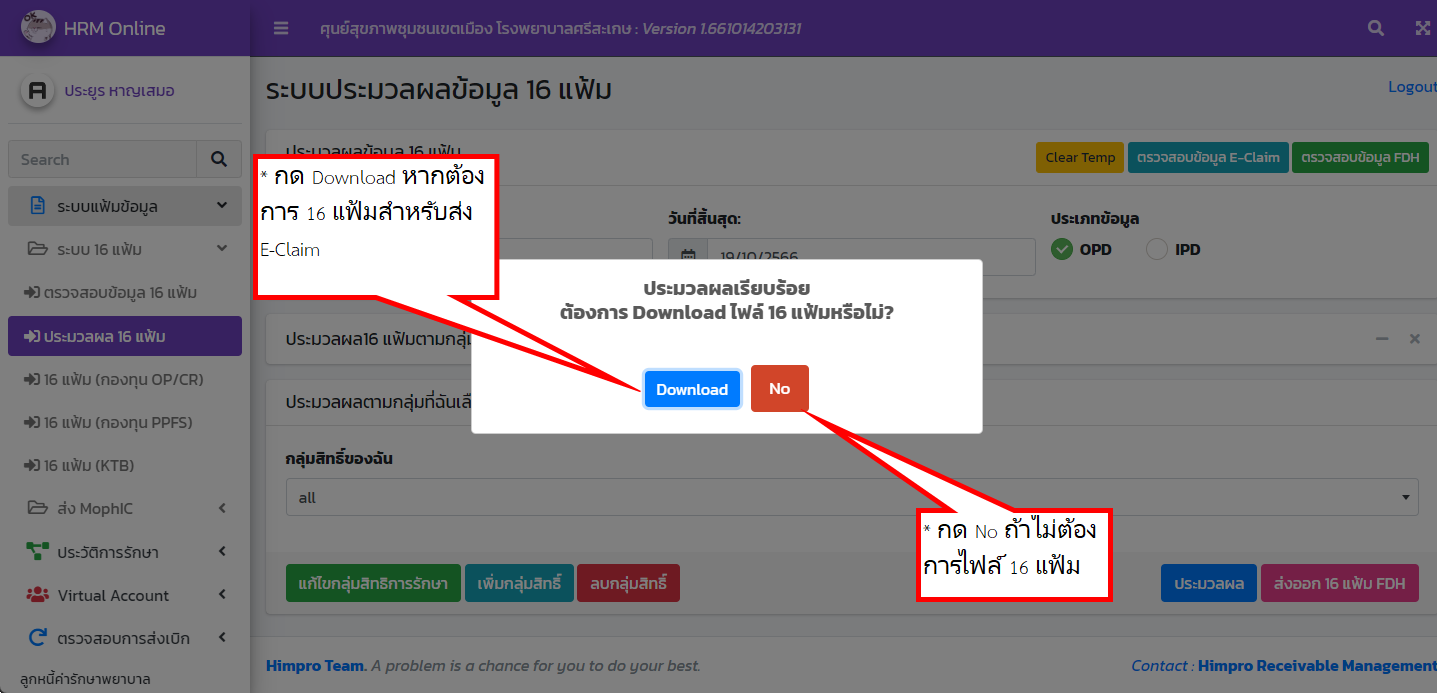Click the Download button in the dialog
1437x693 pixels.
[x=691, y=388]
